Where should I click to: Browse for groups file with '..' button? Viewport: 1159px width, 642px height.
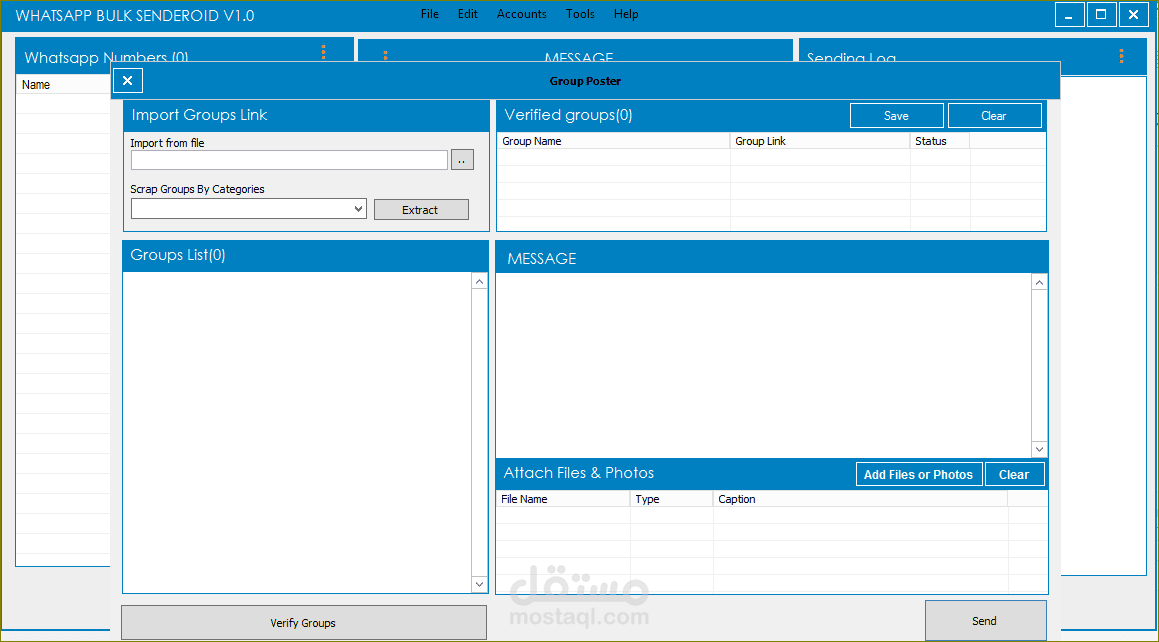click(x=462, y=160)
